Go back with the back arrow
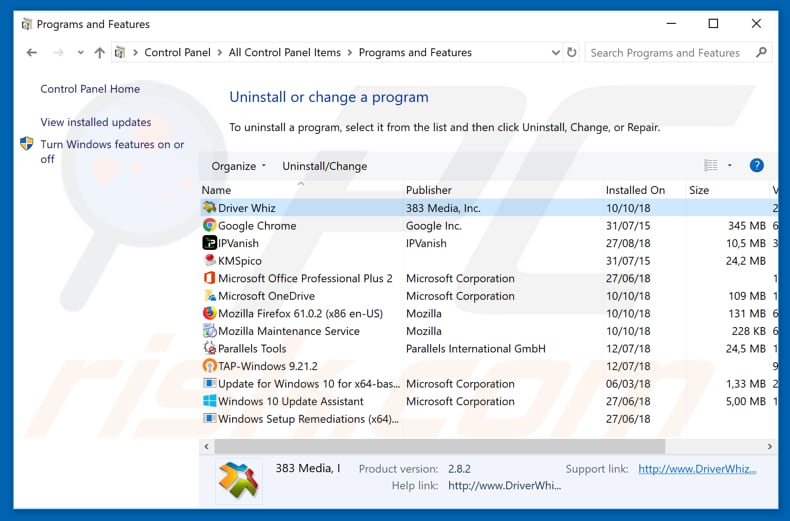Image resolution: width=790 pixels, height=521 pixels. (x=32, y=52)
